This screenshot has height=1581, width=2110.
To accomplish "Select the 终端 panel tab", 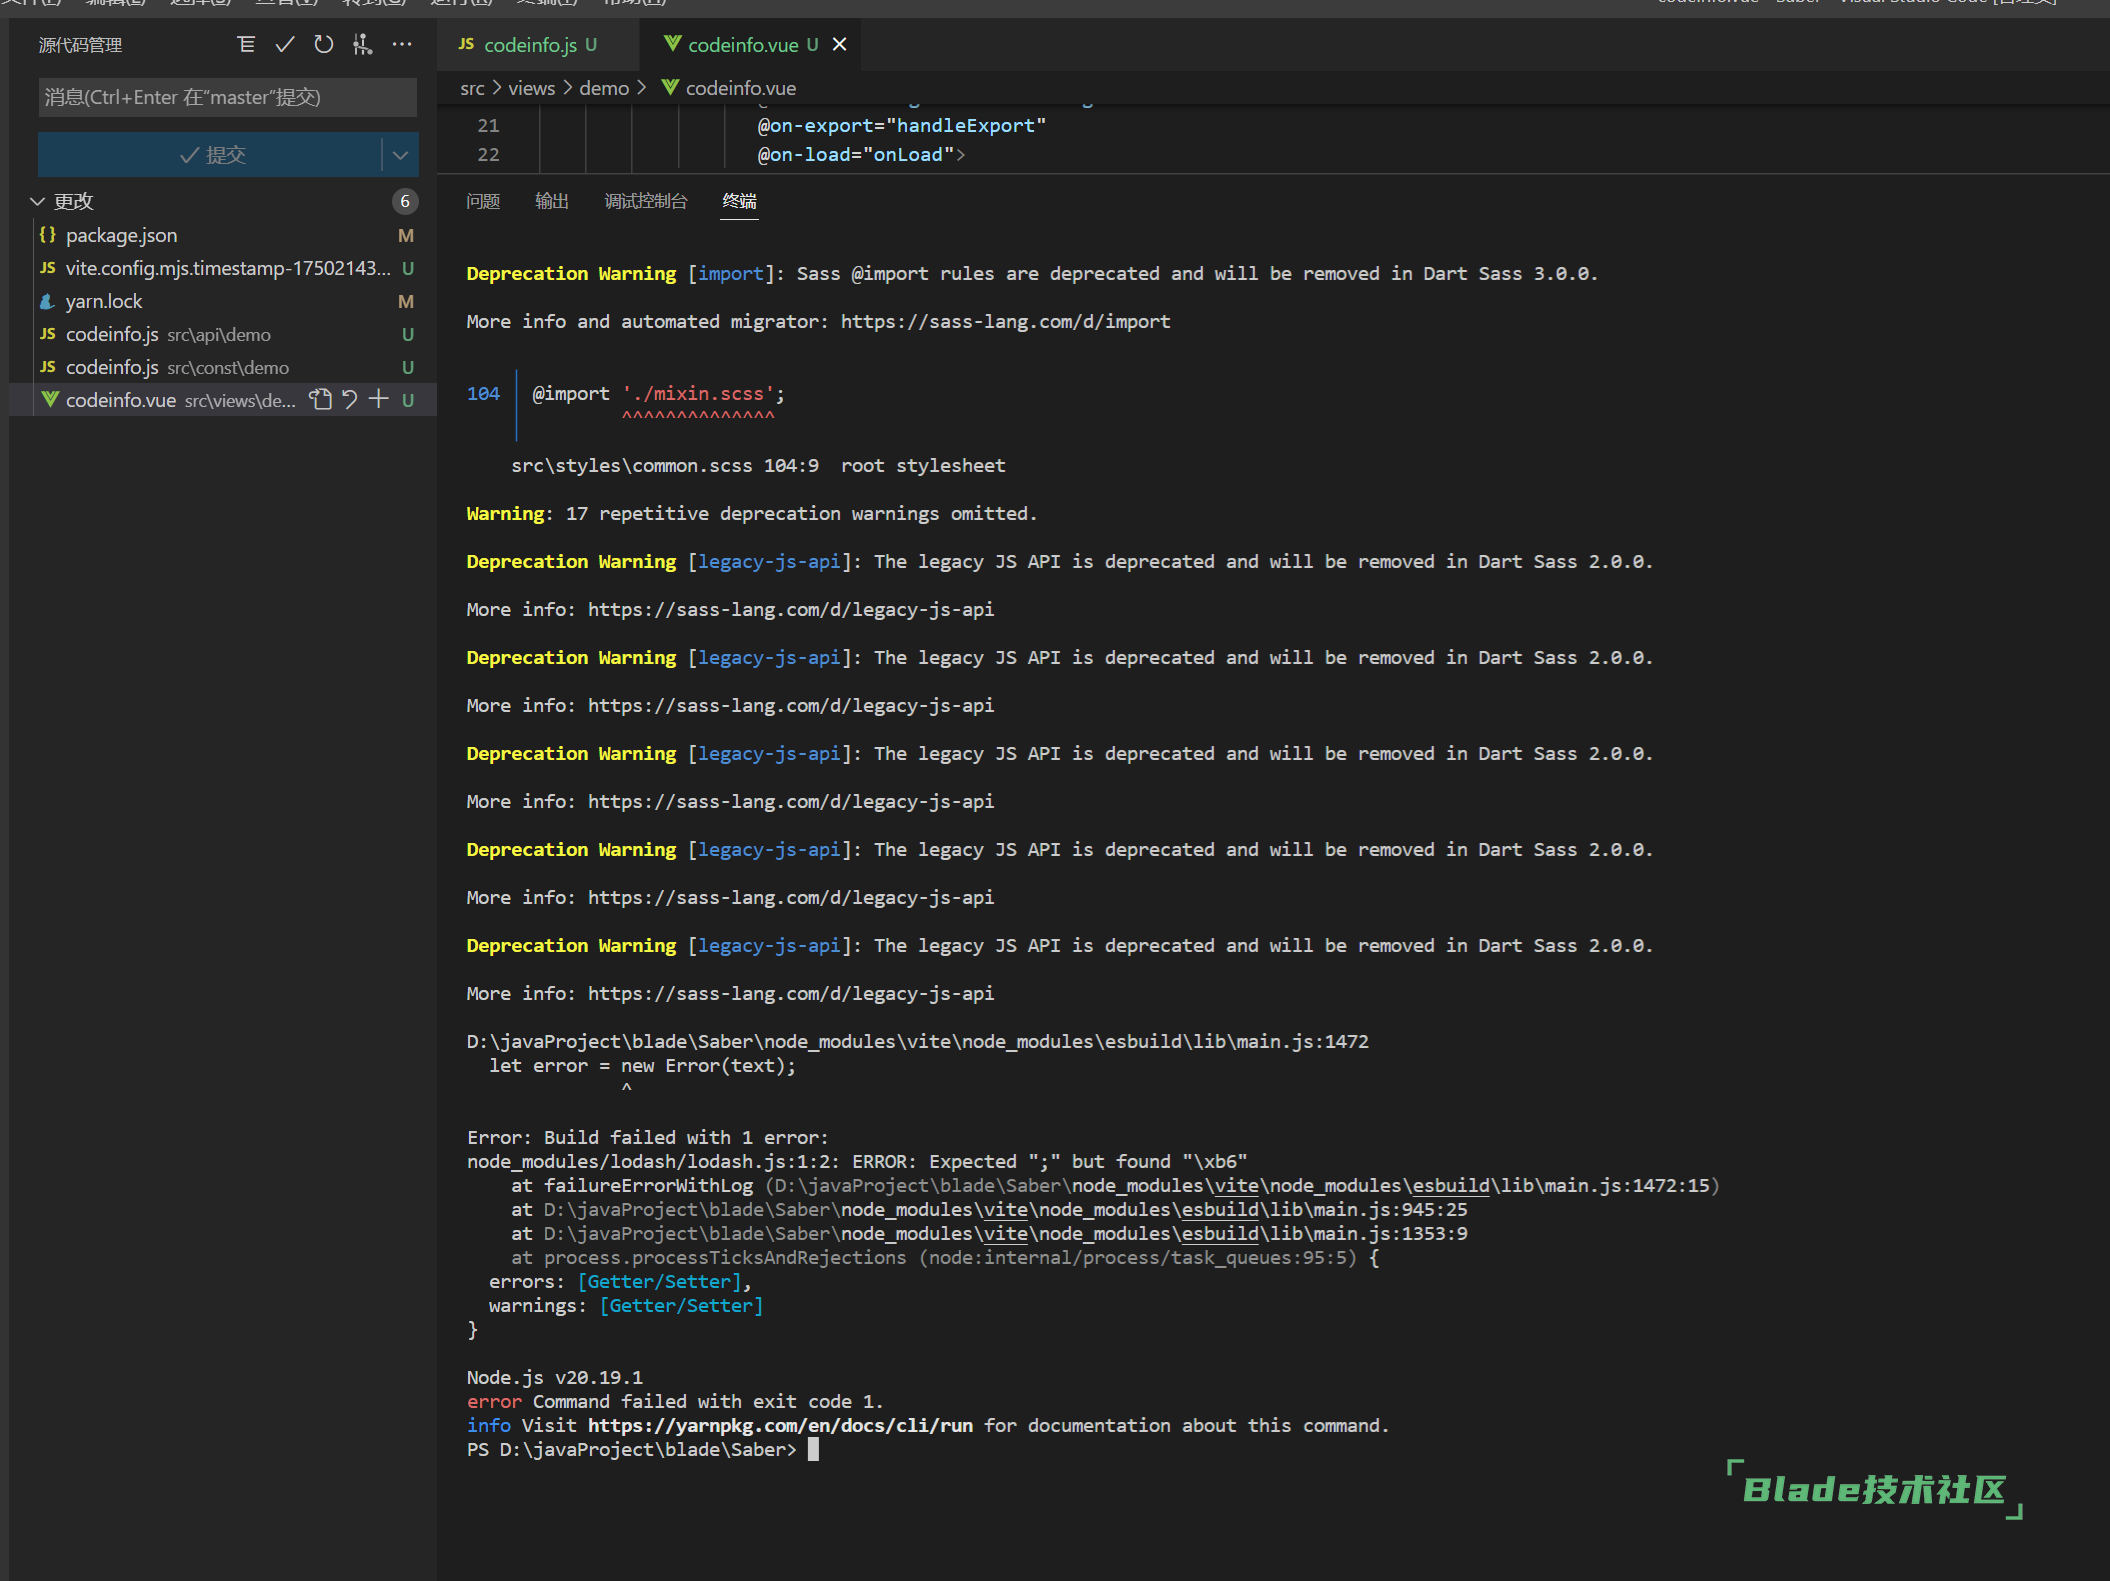I will tap(740, 201).
